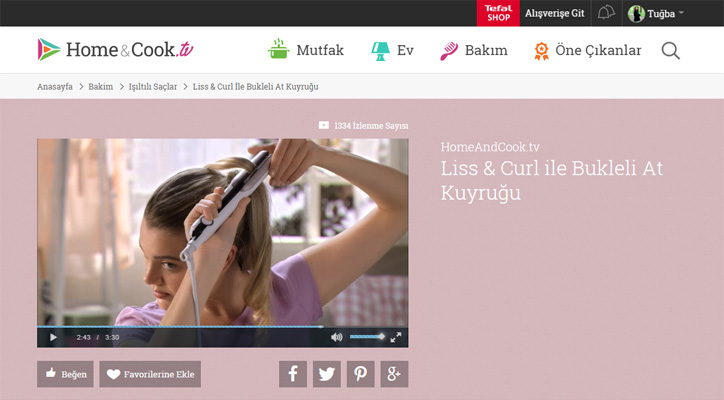Click the green cooking pot icon
Viewport: 724px width, 400px height.
tap(278, 49)
